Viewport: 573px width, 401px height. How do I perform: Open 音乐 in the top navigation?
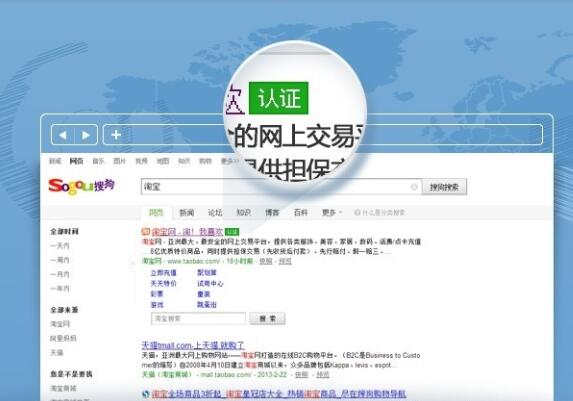(x=98, y=161)
